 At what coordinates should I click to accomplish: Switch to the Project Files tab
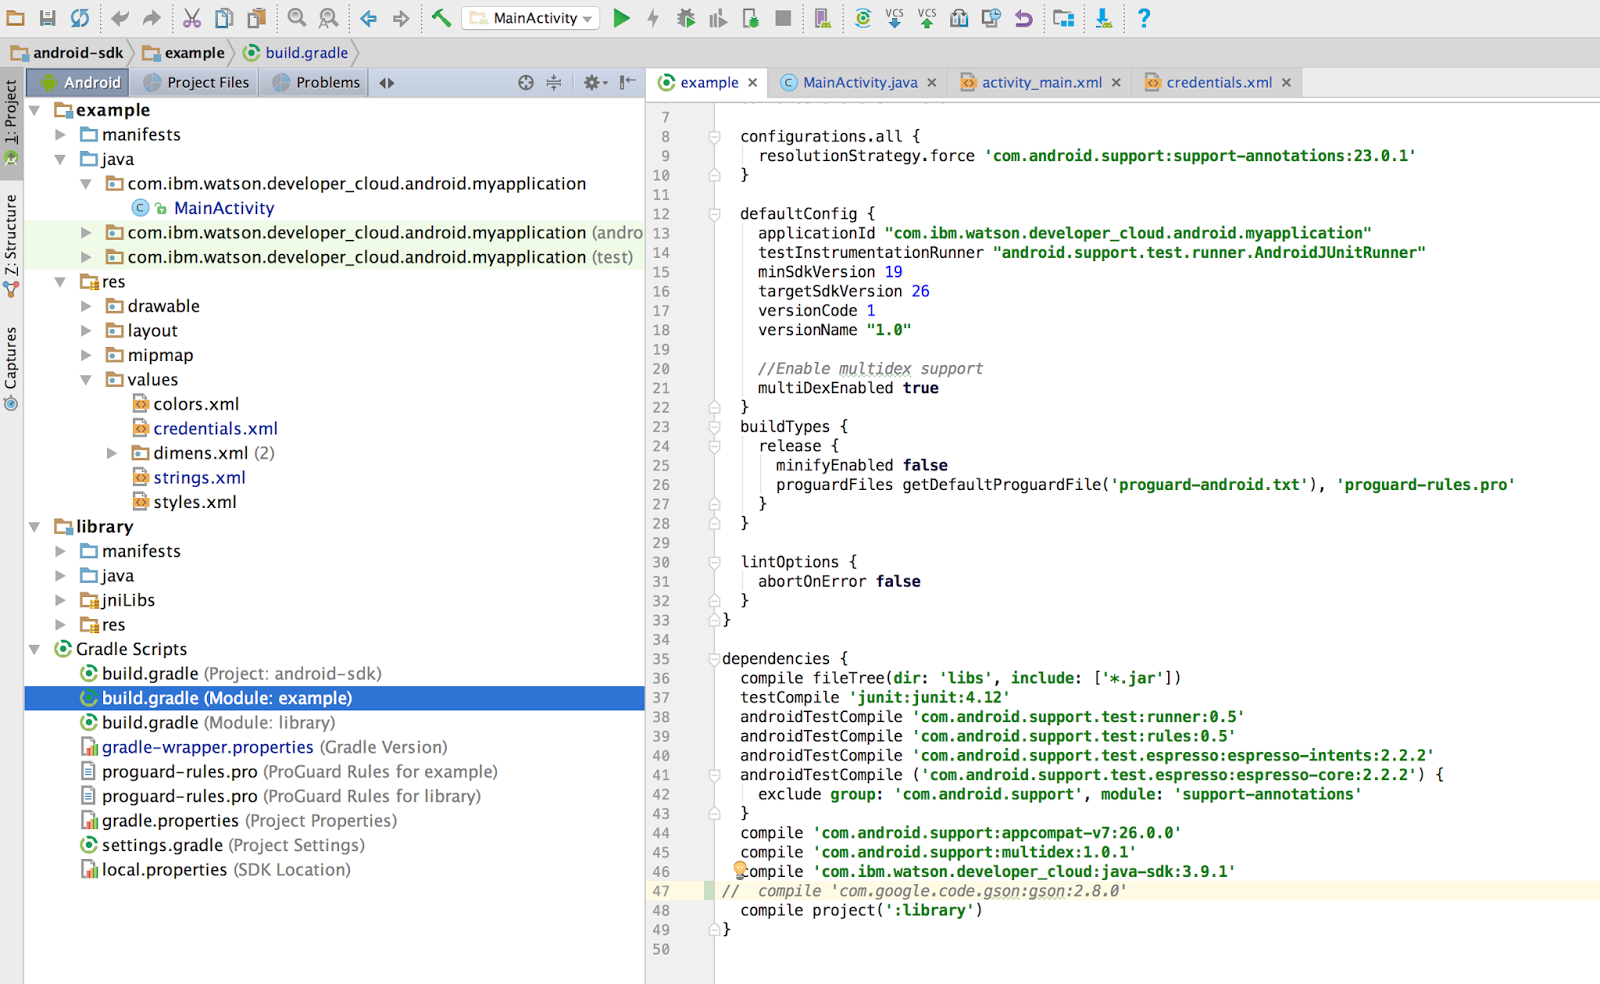tap(195, 82)
